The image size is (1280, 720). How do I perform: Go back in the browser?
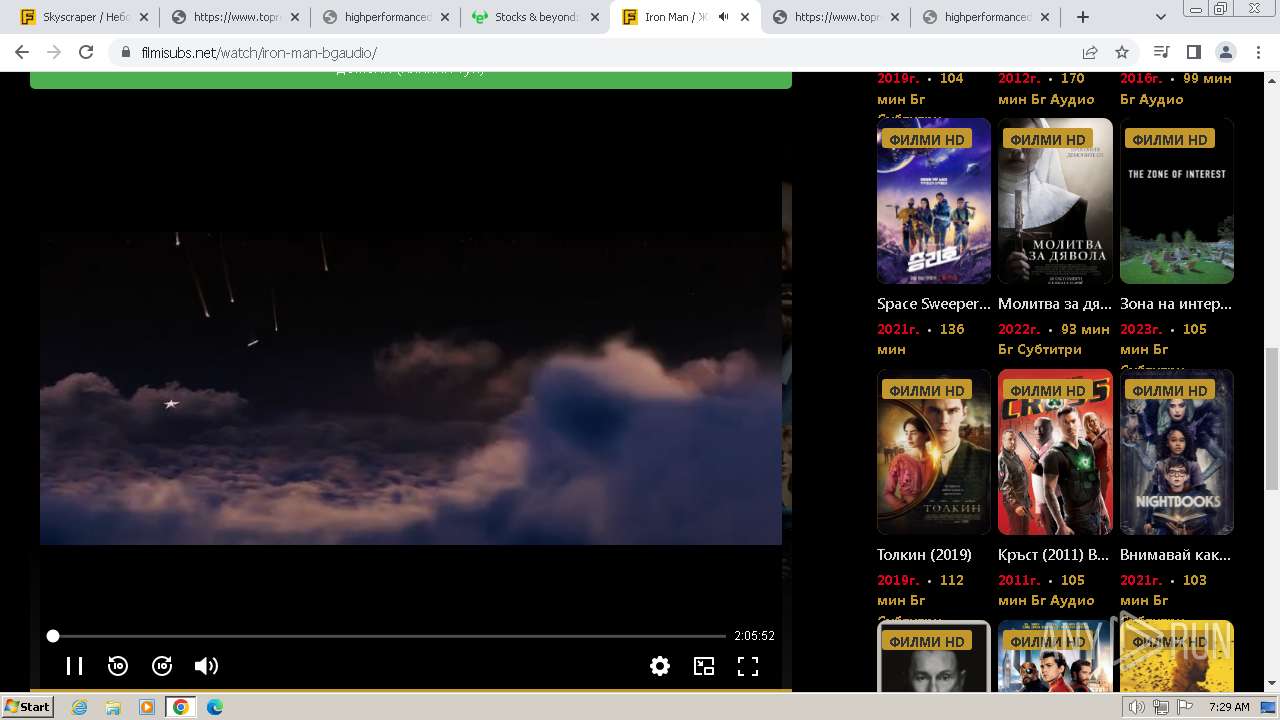(x=22, y=52)
